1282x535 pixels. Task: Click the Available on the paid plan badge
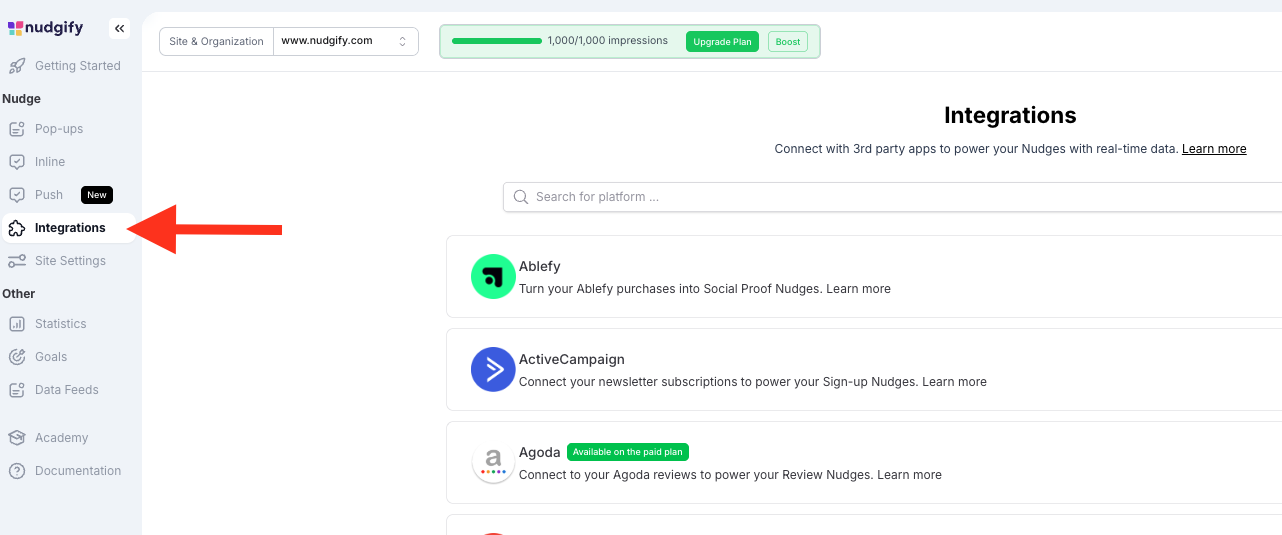tap(628, 452)
